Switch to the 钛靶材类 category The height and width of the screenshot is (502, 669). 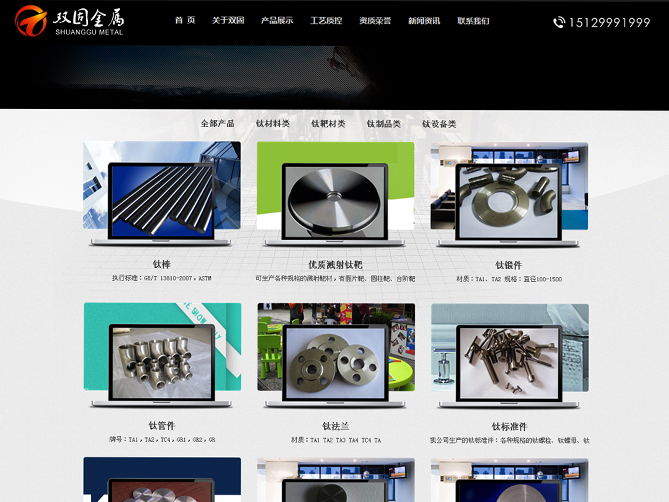[328, 124]
